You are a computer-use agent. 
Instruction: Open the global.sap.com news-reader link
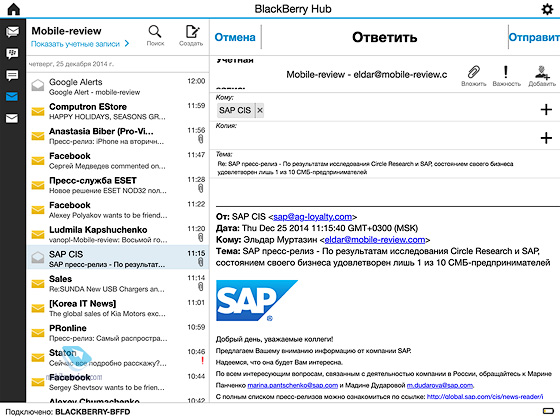(x=485, y=397)
